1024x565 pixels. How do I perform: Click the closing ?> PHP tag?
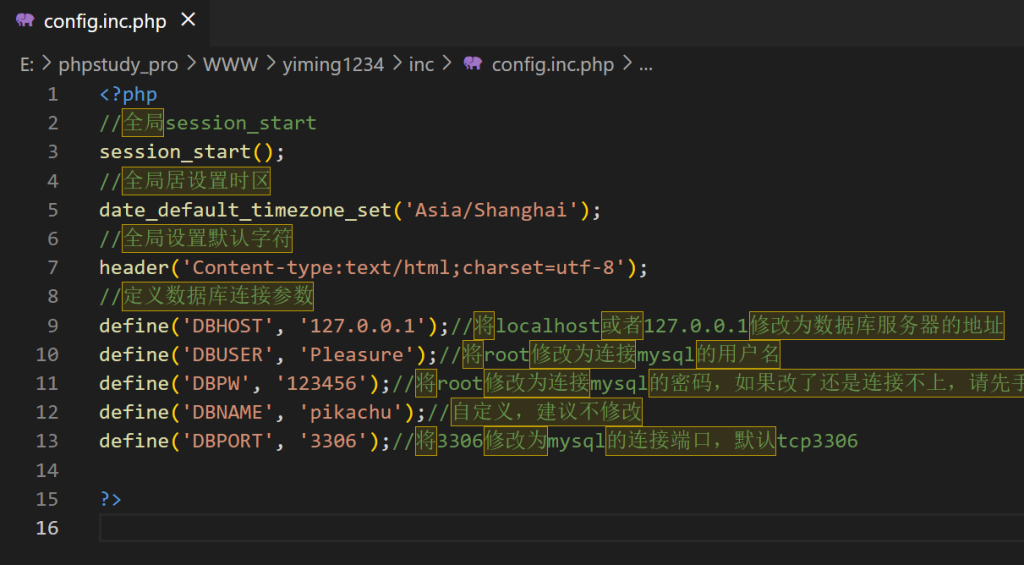pyautogui.click(x=110, y=498)
